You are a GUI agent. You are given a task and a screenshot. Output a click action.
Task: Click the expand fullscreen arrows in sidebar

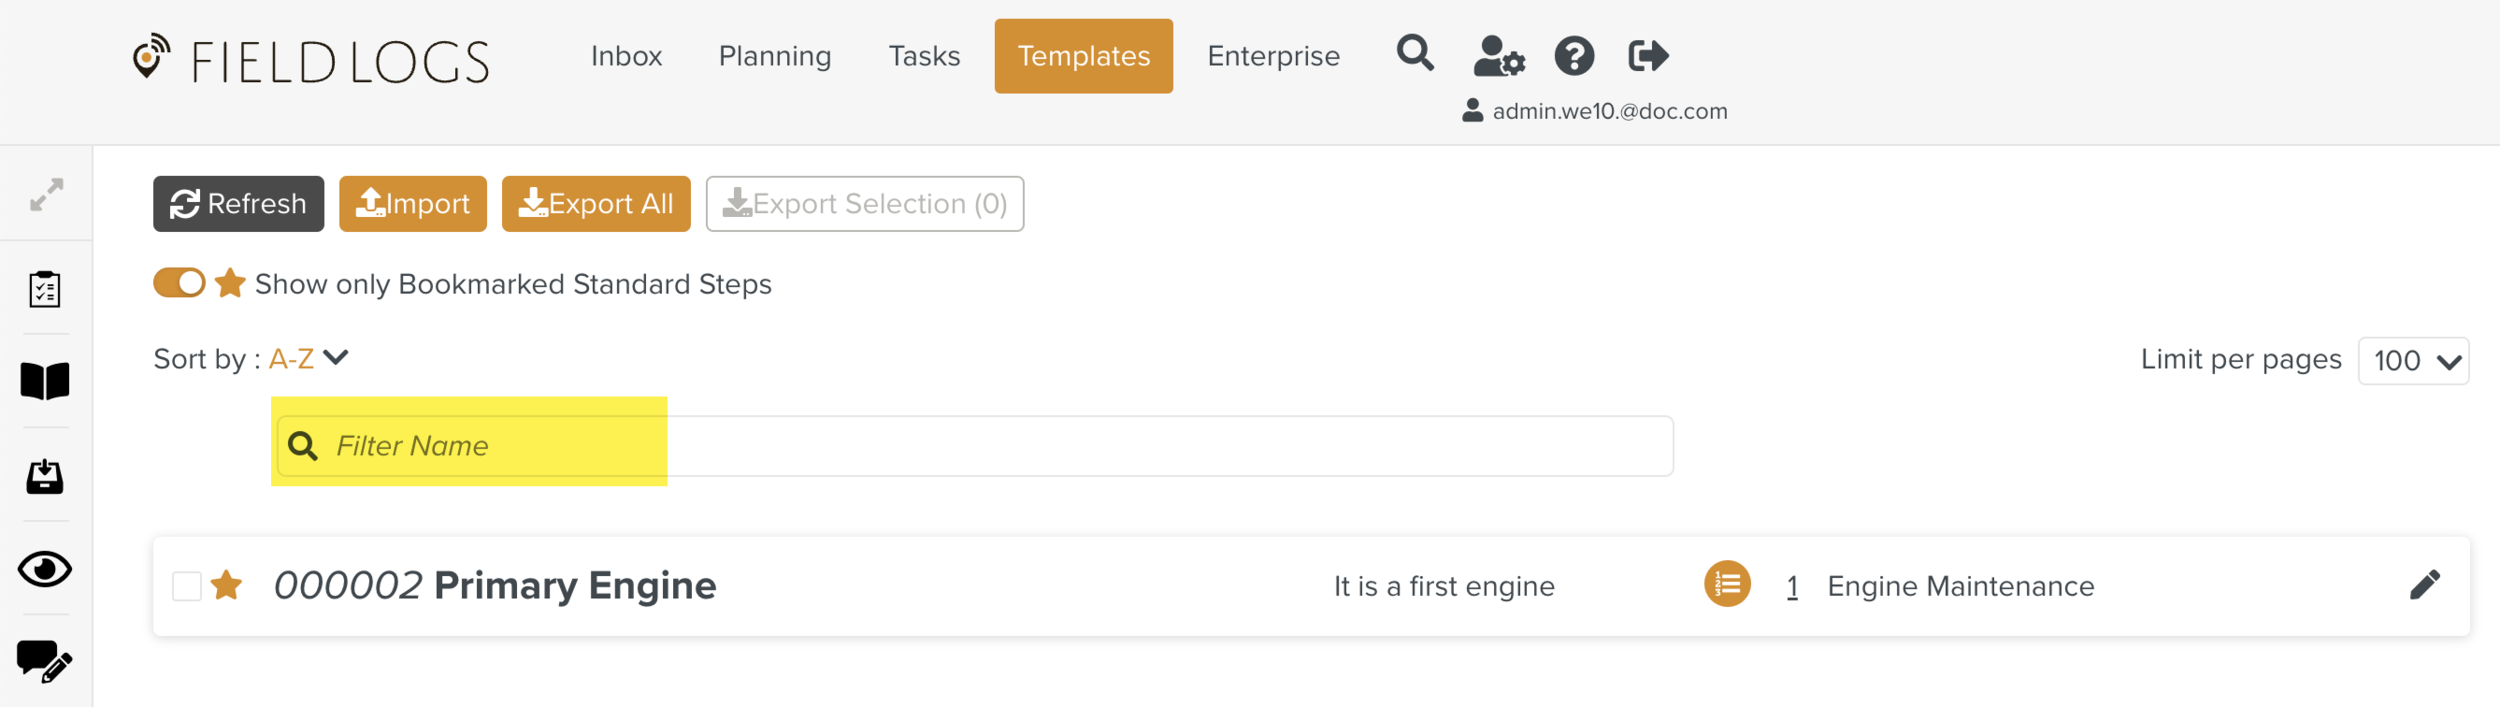pos(46,194)
